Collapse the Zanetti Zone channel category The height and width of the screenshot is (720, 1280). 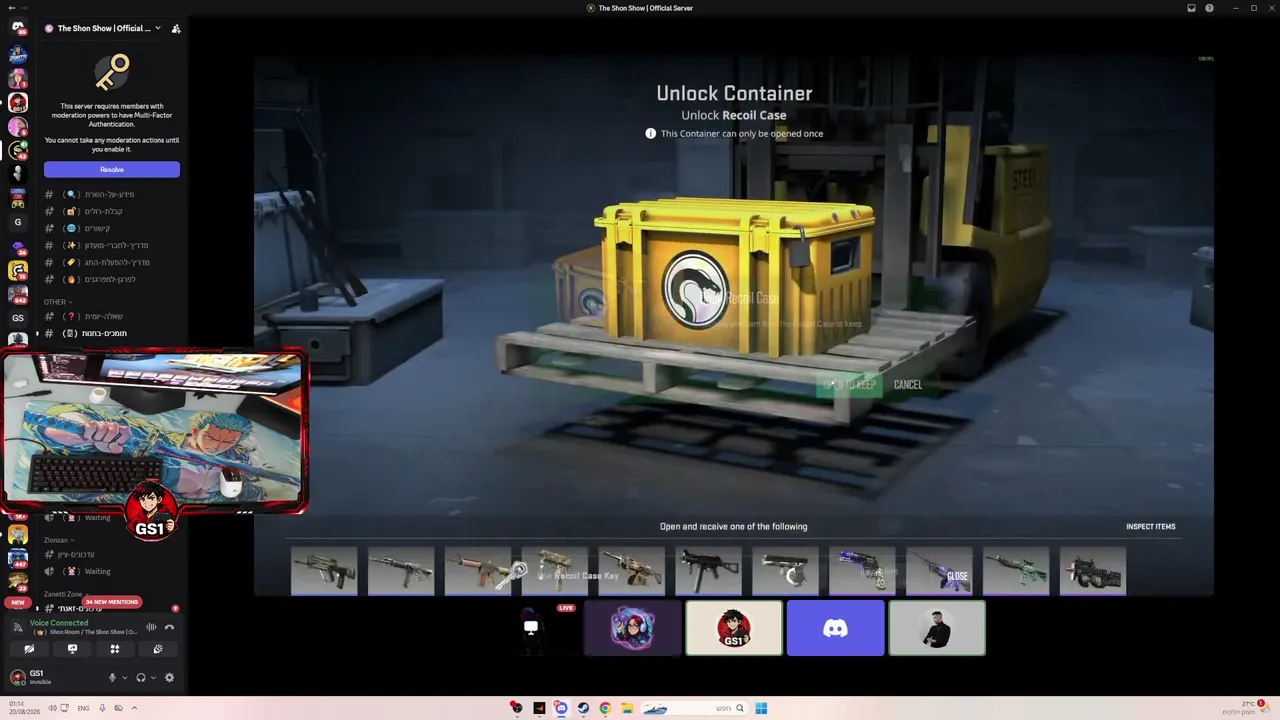pyautogui.click(x=65, y=594)
